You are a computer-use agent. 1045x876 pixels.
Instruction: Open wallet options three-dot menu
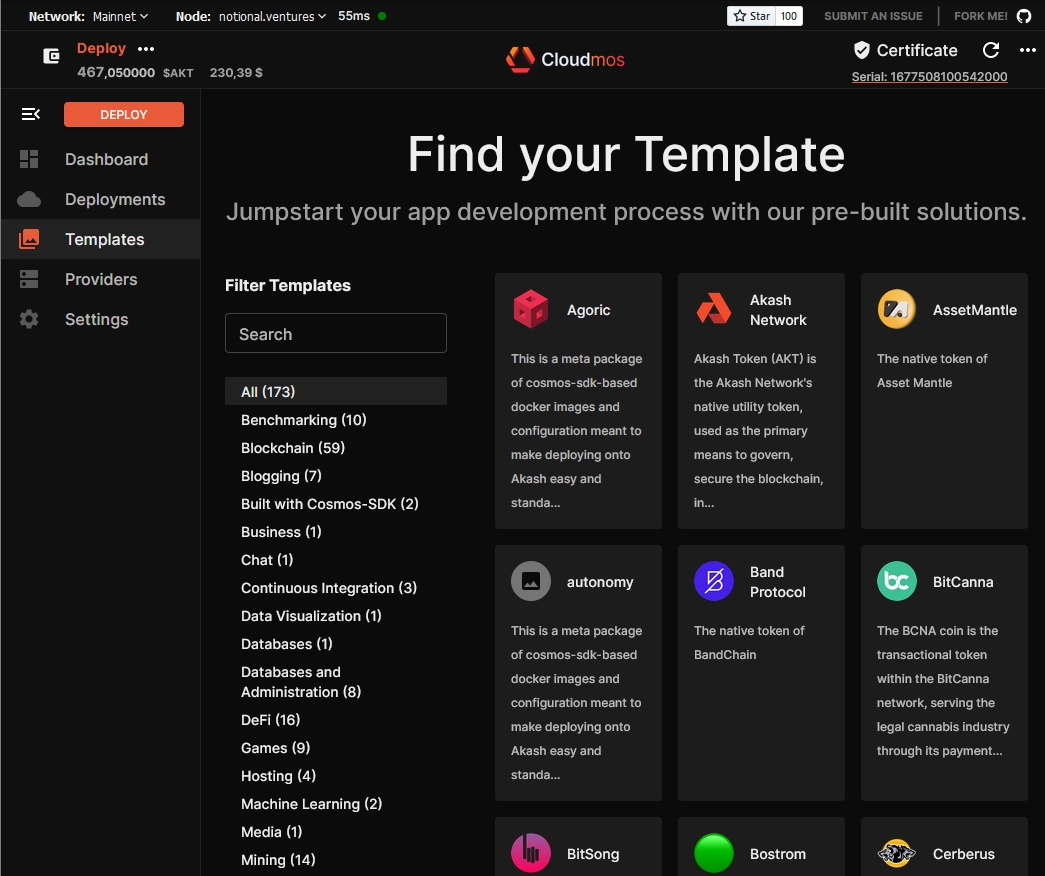pos(146,49)
